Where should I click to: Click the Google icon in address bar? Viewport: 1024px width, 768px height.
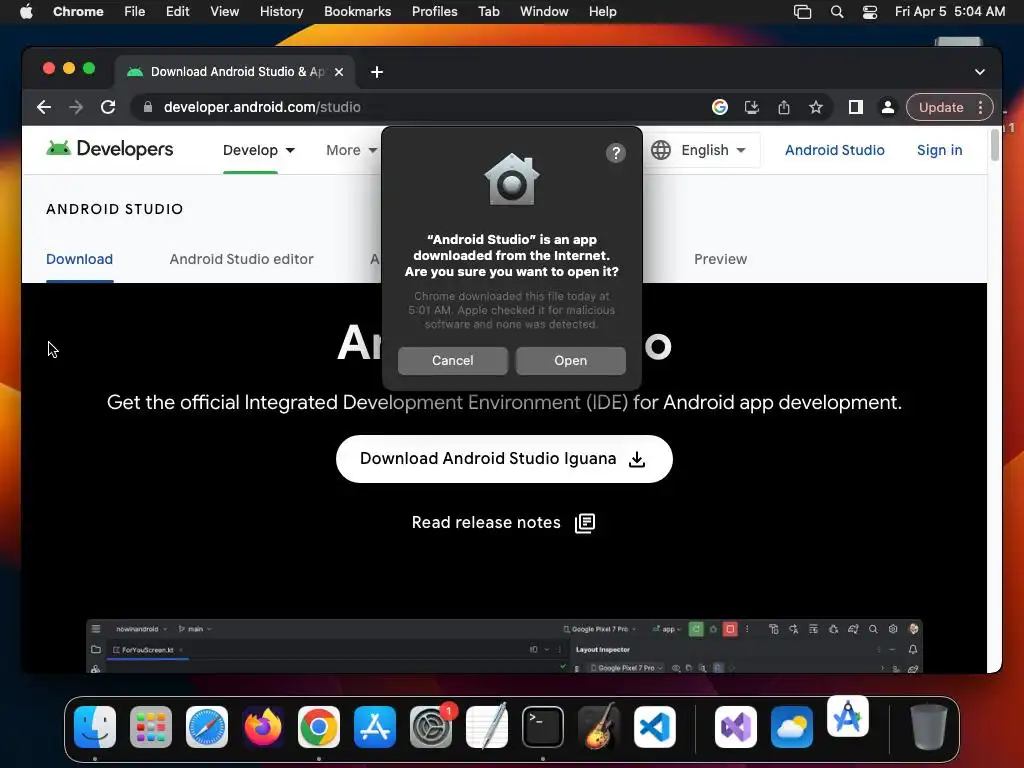[x=720, y=107]
